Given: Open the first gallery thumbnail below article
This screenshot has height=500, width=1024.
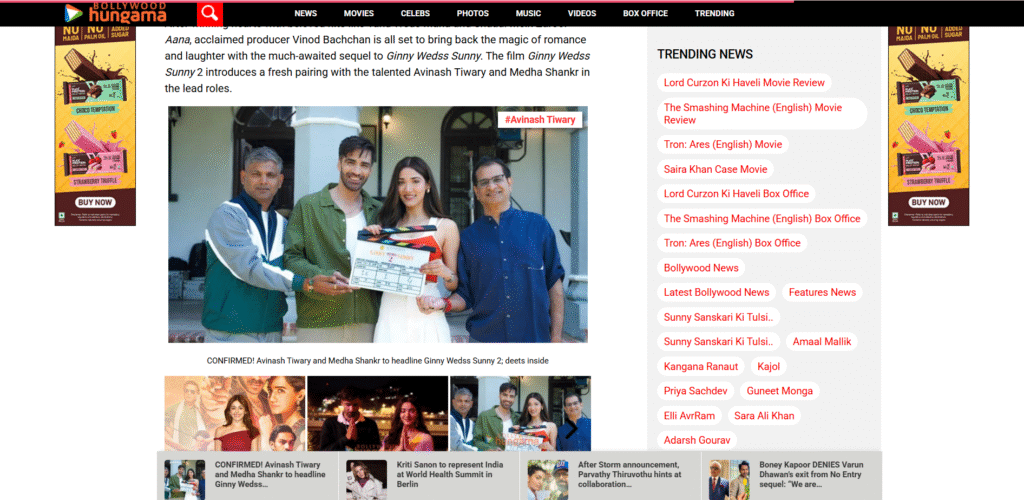Looking at the screenshot, I should pos(235,414).
